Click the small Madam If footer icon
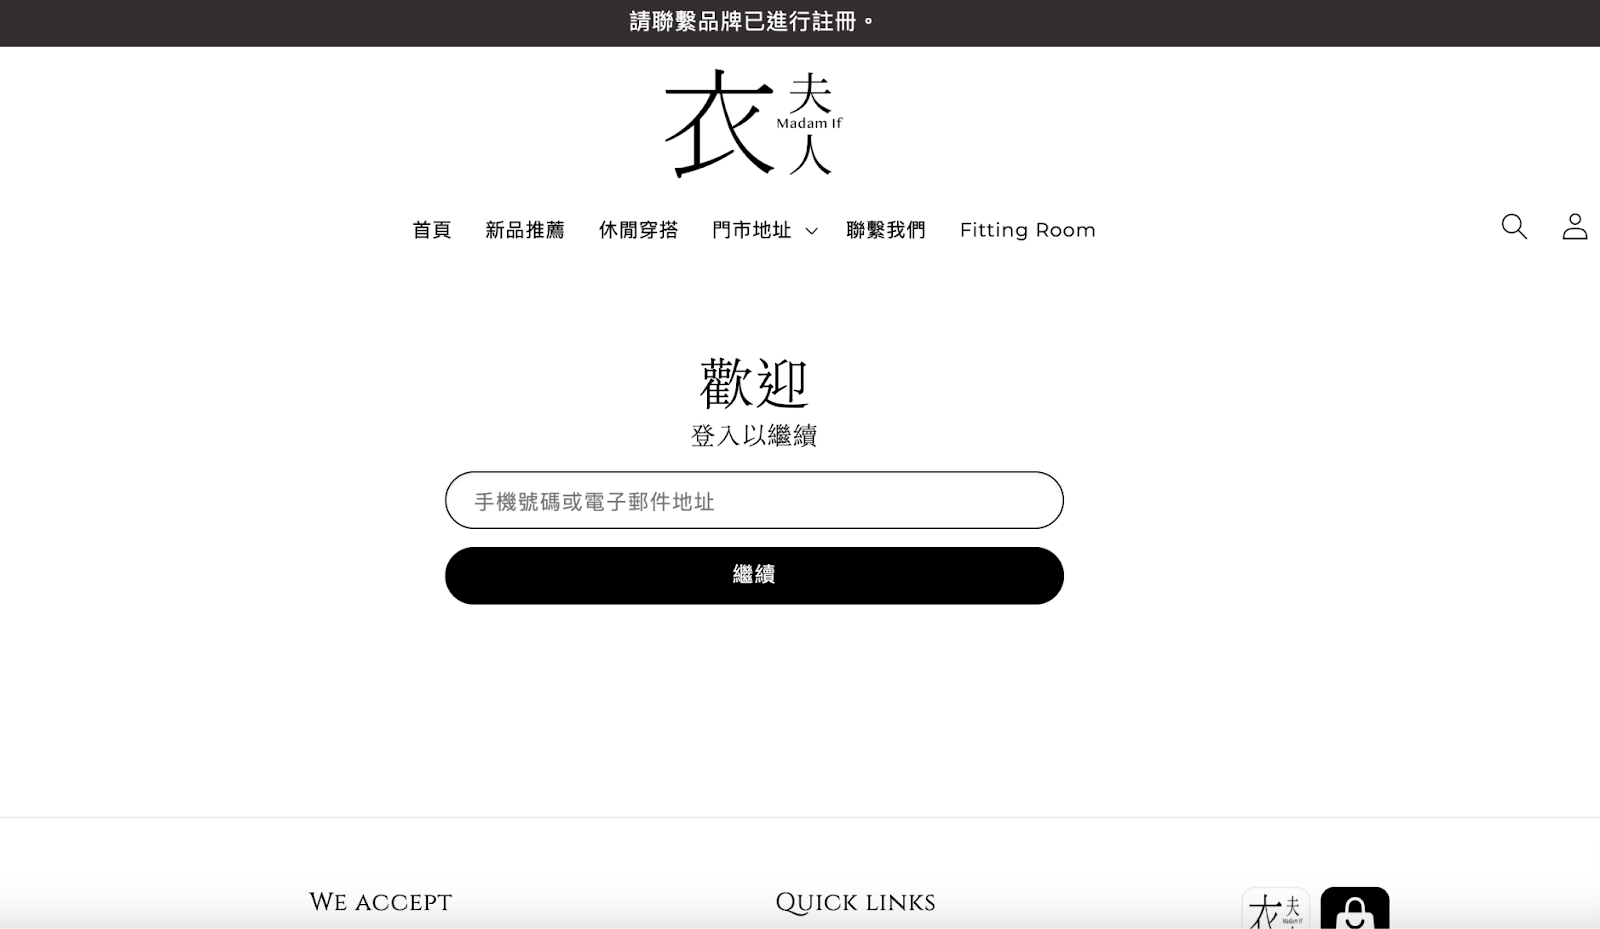The height and width of the screenshot is (929, 1600). tap(1275, 909)
